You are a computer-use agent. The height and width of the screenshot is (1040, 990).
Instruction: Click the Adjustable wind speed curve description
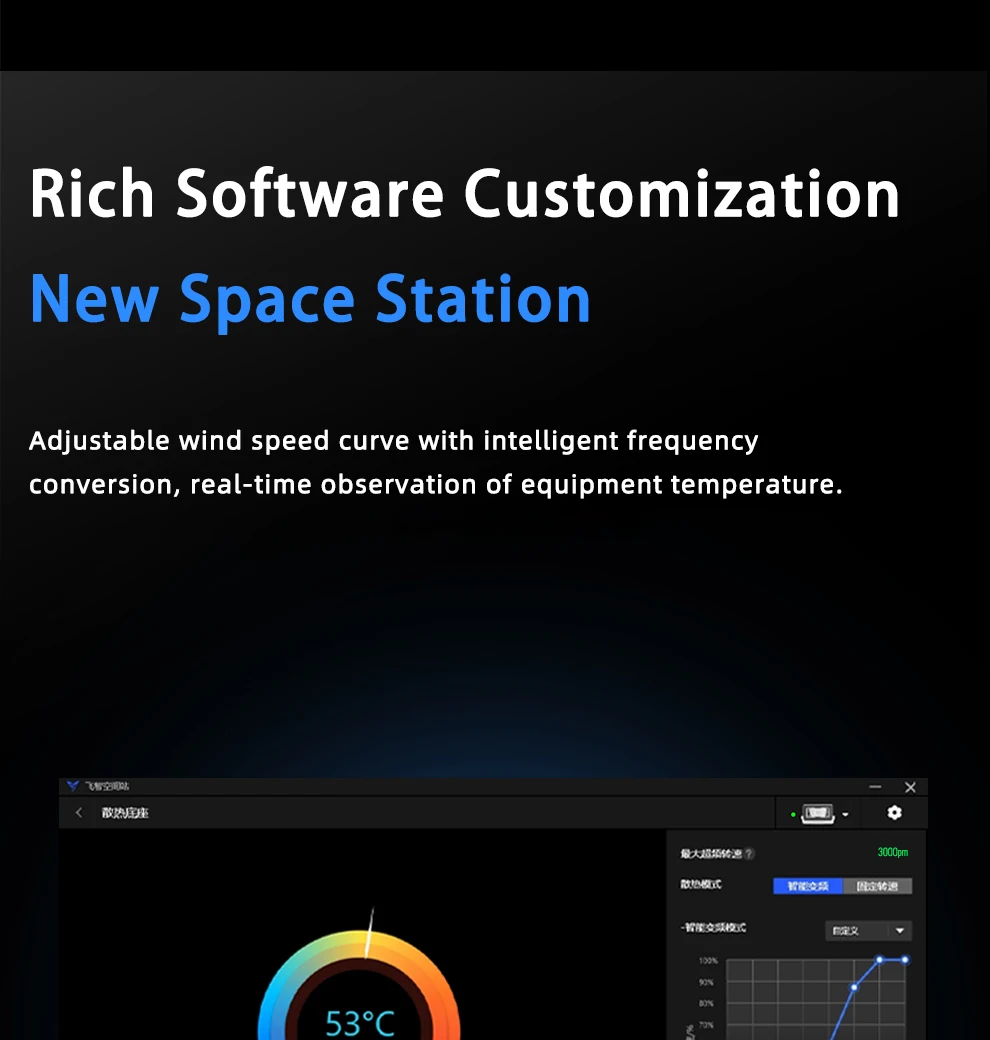coord(436,462)
